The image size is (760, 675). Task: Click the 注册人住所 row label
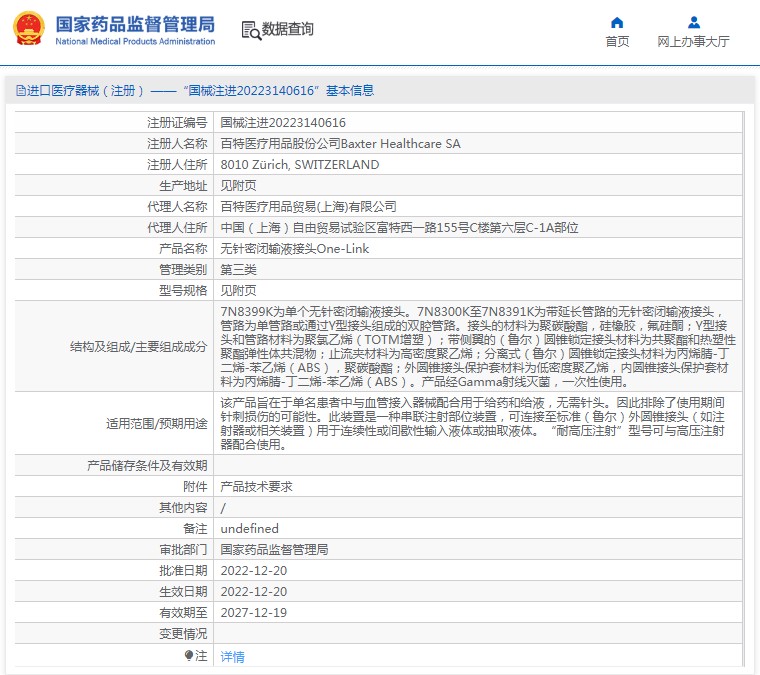pos(177,165)
